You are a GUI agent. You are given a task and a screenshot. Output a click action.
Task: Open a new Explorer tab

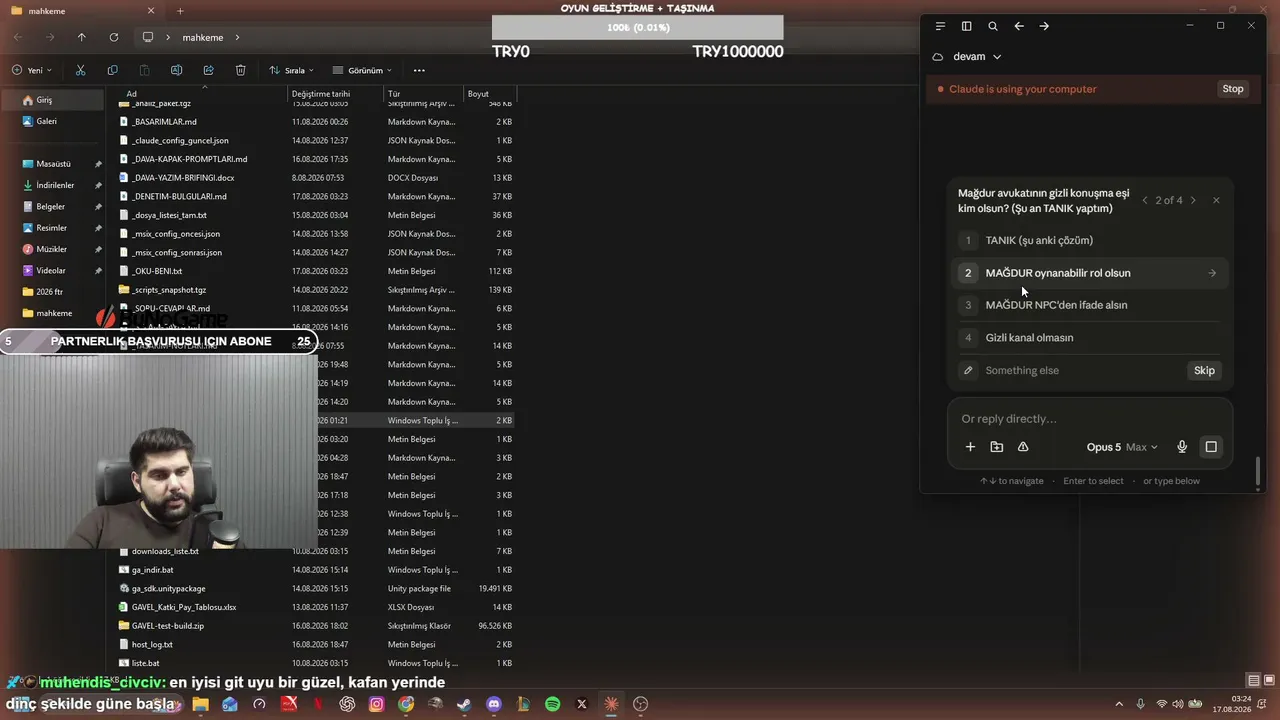coord(180,11)
